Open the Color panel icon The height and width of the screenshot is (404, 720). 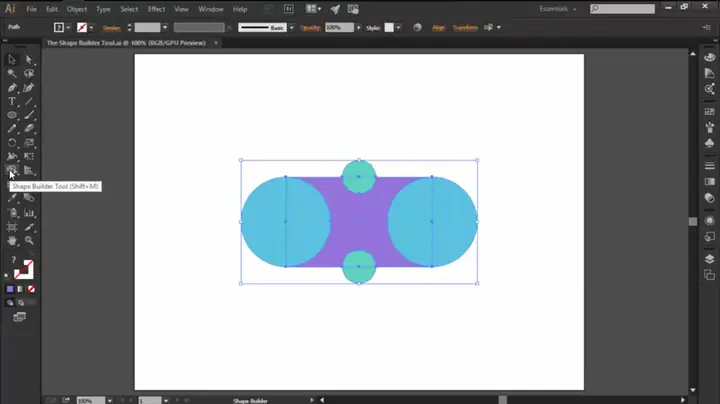click(709, 57)
